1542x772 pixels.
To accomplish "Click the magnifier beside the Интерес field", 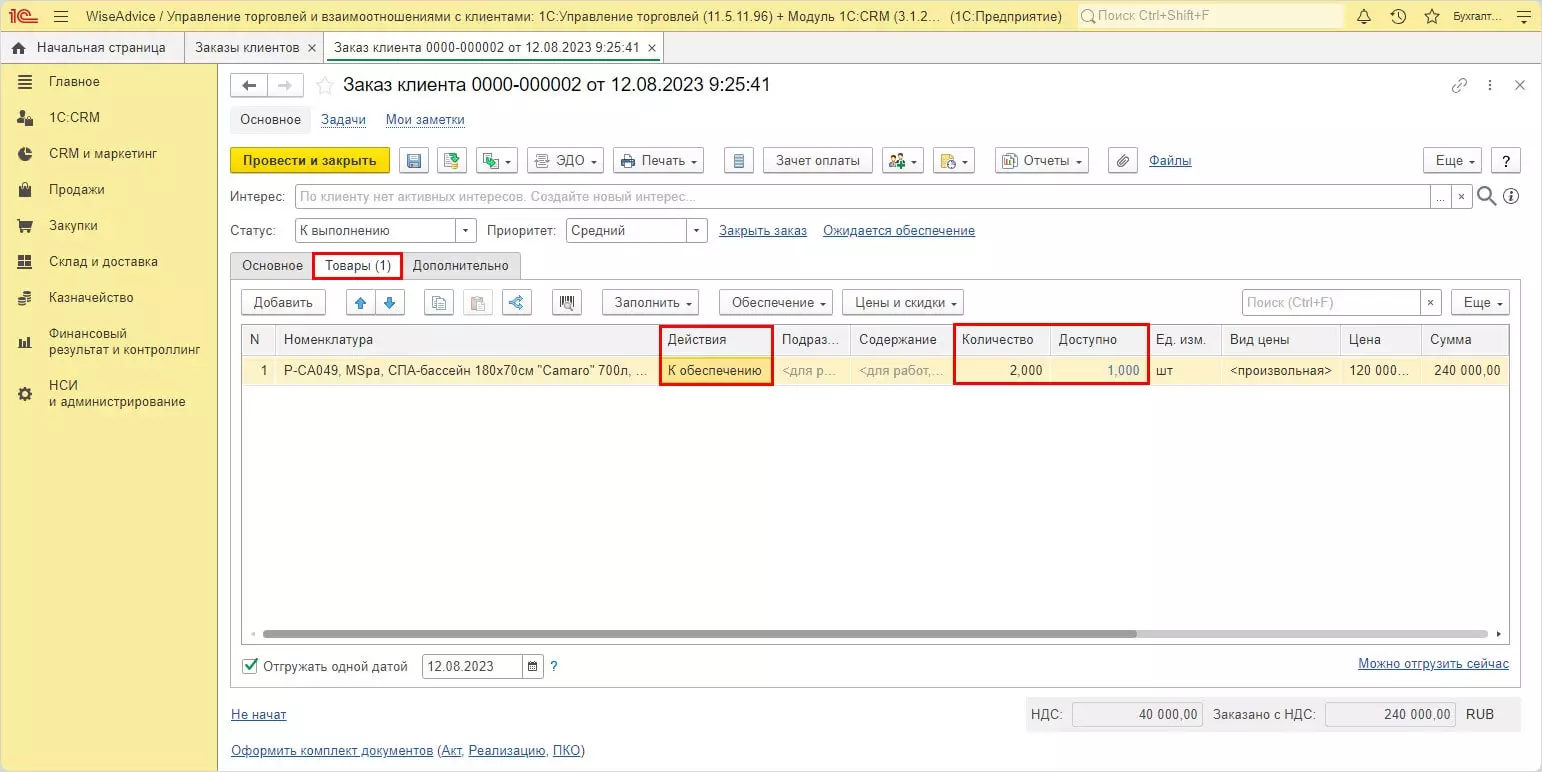I will [1487, 196].
